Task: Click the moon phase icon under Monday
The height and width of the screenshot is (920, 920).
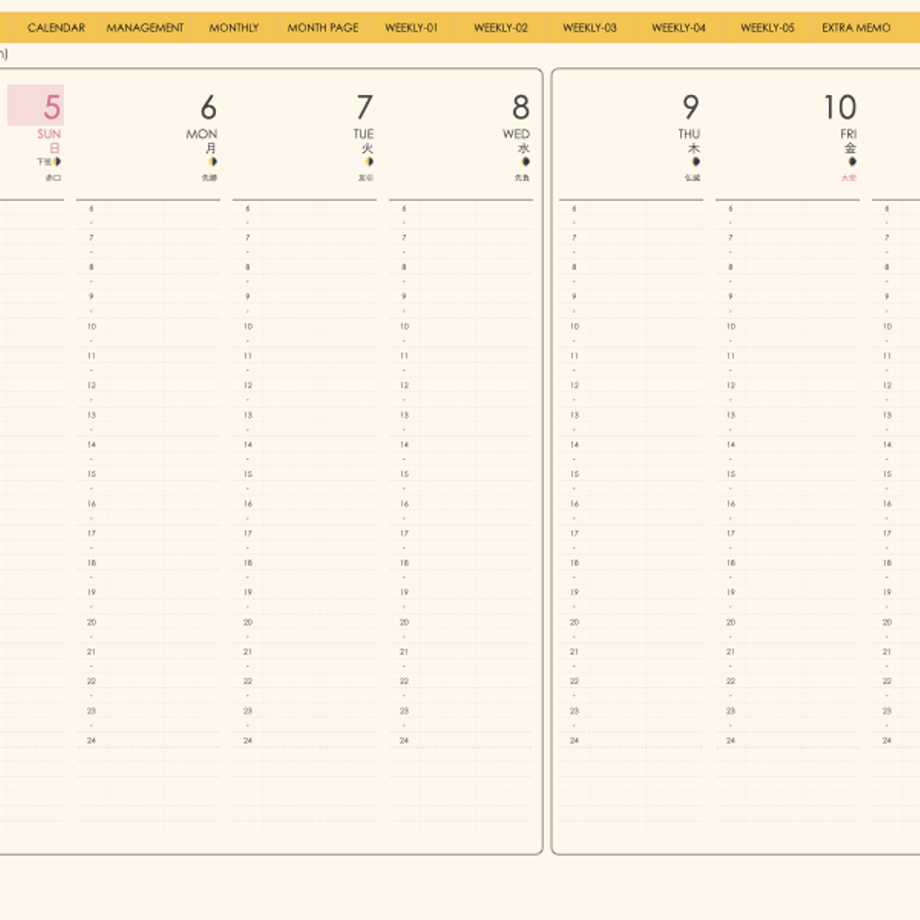Action: [213, 161]
